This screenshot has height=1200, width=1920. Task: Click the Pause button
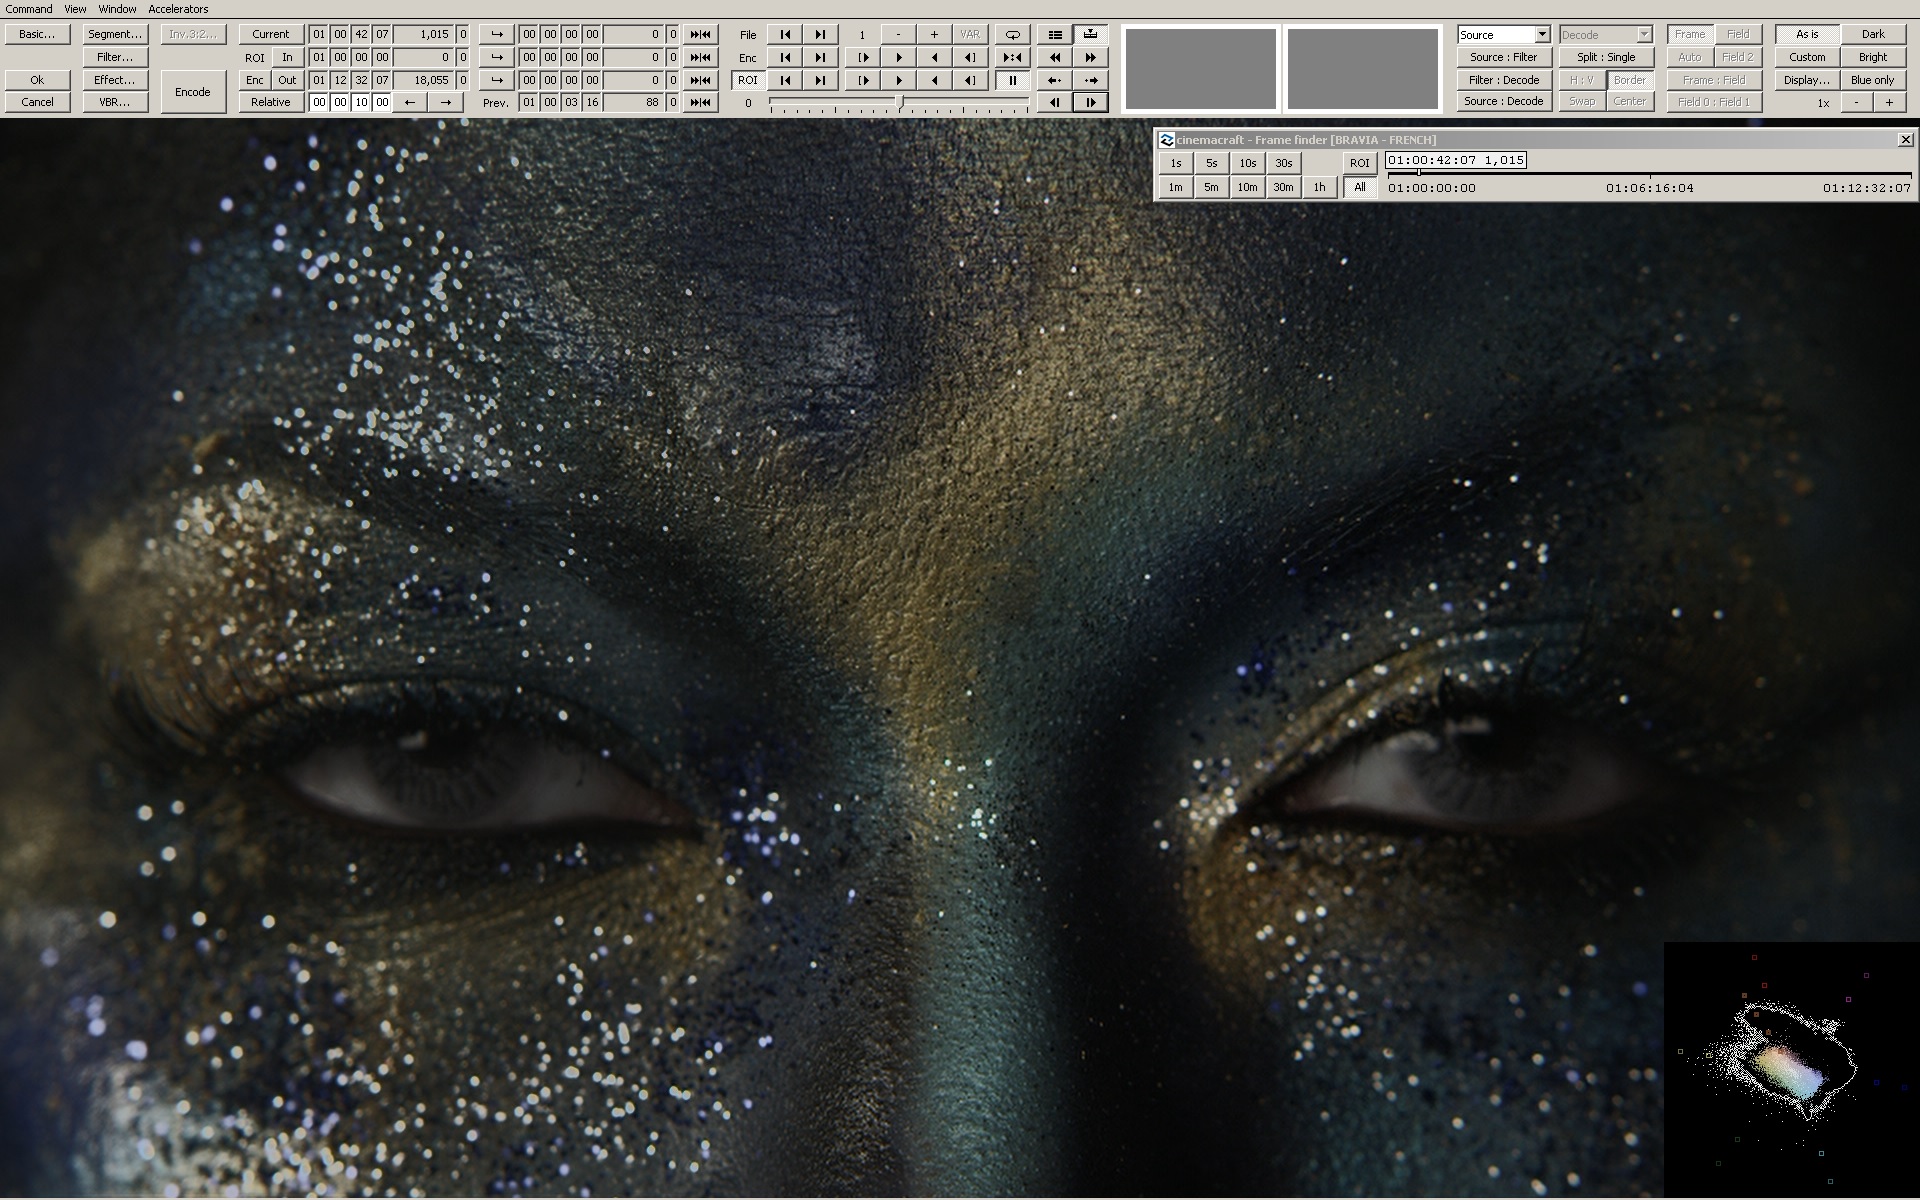[x=1012, y=80]
